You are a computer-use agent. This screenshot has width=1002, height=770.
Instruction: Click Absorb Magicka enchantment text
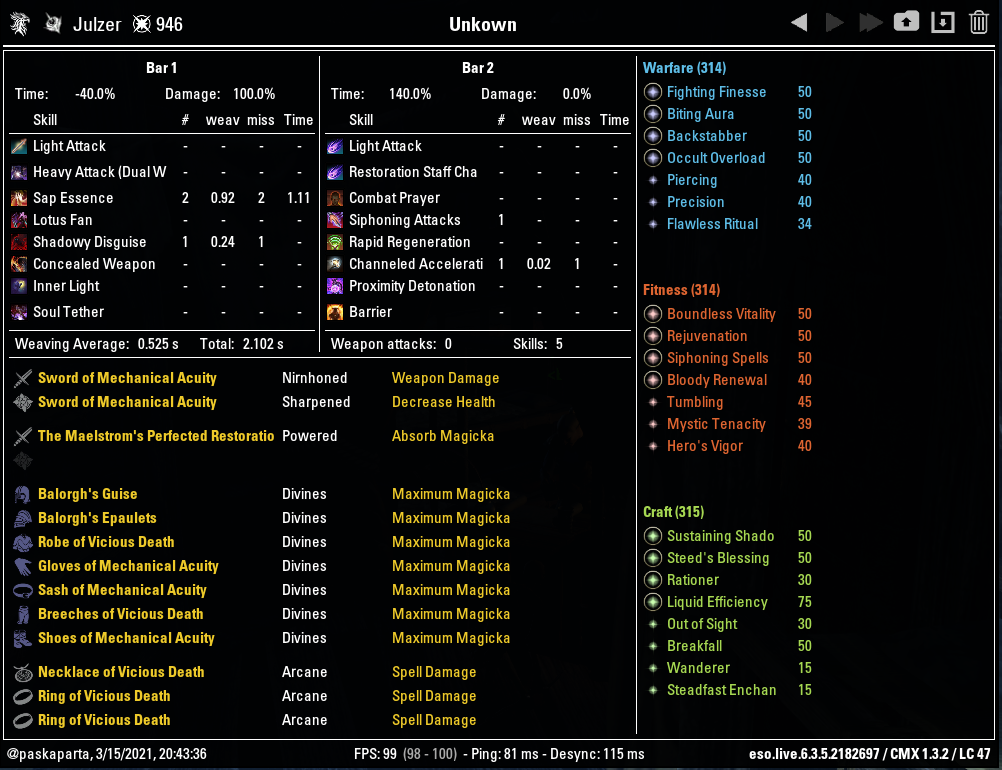point(443,436)
